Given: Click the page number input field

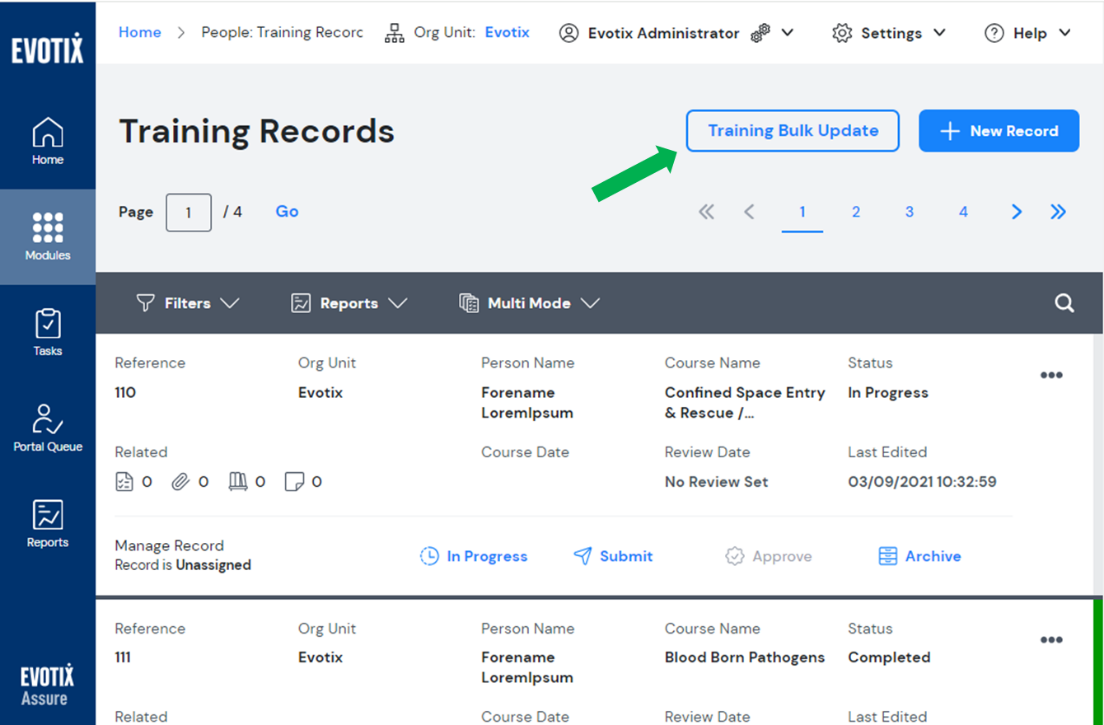Looking at the screenshot, I should click(x=188, y=212).
